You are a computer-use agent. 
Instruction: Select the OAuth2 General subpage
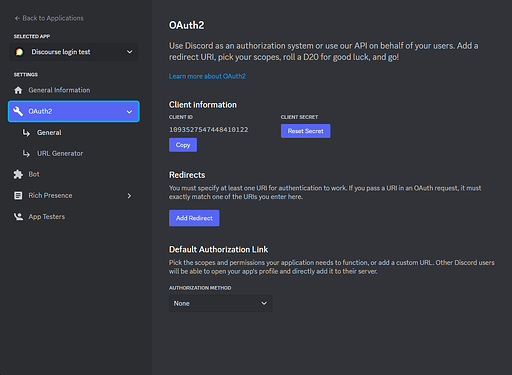pyautogui.click(x=49, y=133)
